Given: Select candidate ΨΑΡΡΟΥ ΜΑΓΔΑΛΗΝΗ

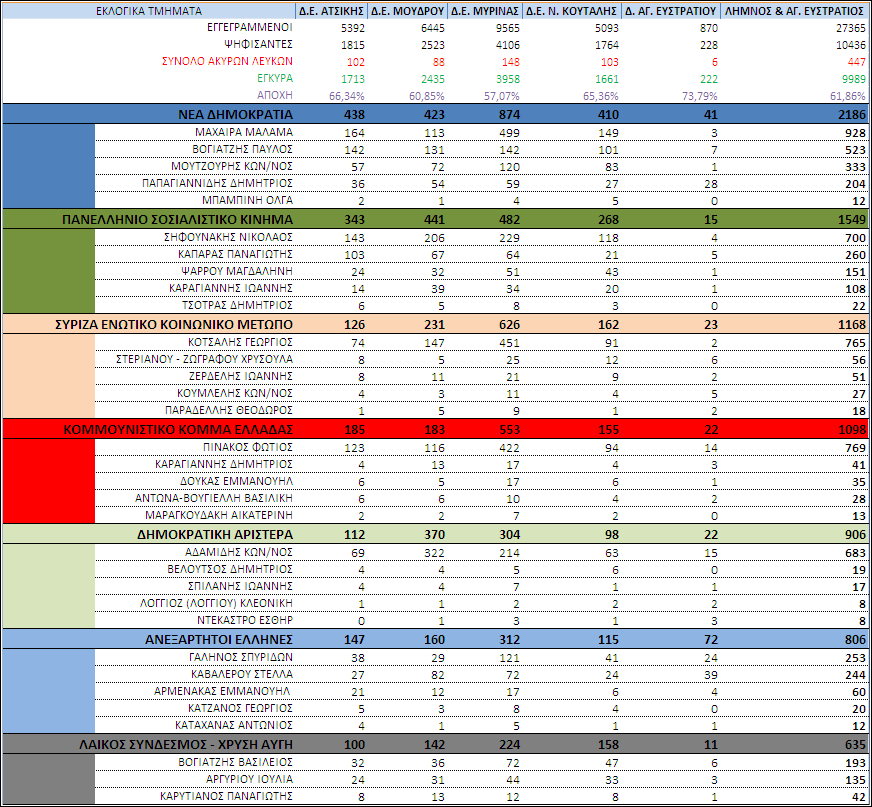Looking at the screenshot, I should pyautogui.click(x=237, y=271).
